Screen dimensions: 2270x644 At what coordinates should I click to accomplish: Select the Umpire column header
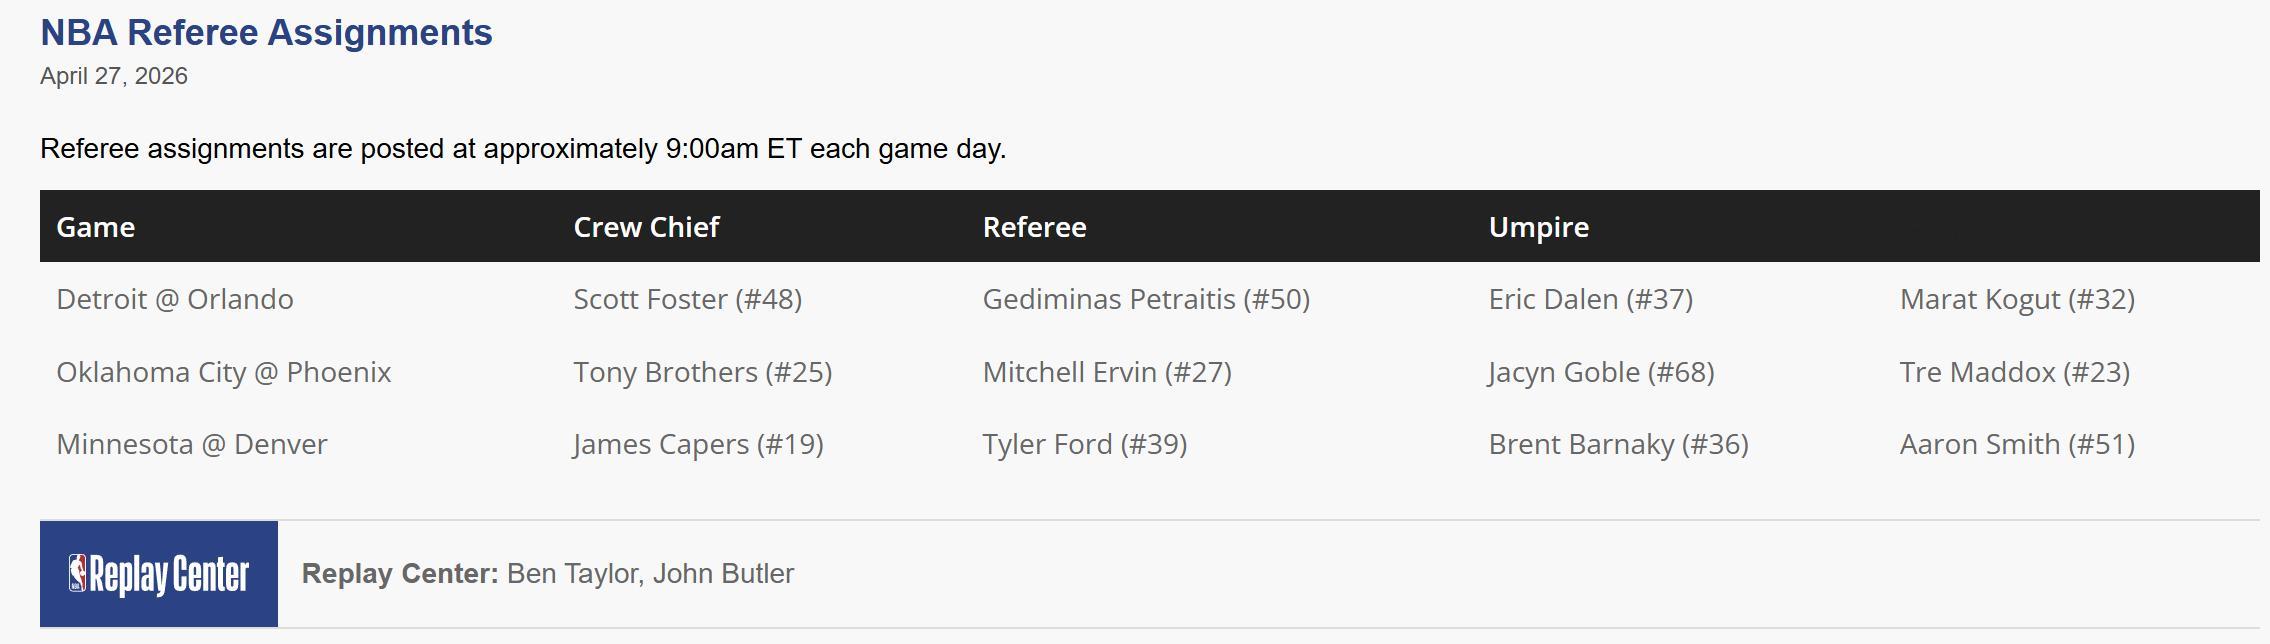[1538, 227]
